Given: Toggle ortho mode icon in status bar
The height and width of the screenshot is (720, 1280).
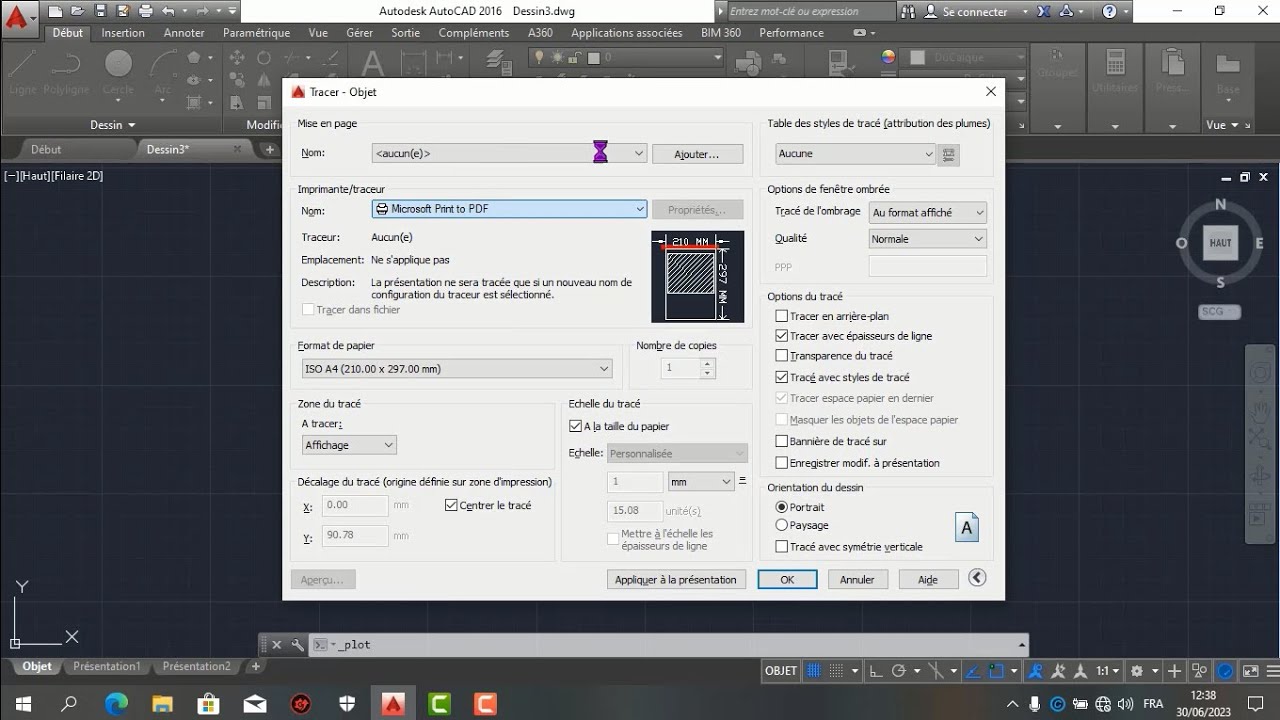Looking at the screenshot, I should tap(876, 671).
